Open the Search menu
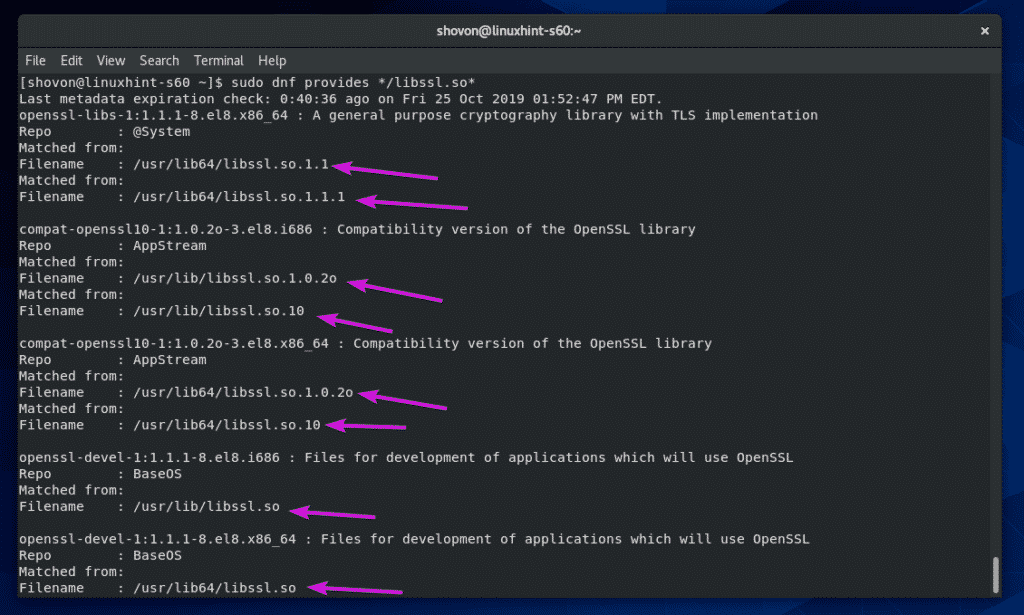This screenshot has height=615, width=1024. point(159,61)
